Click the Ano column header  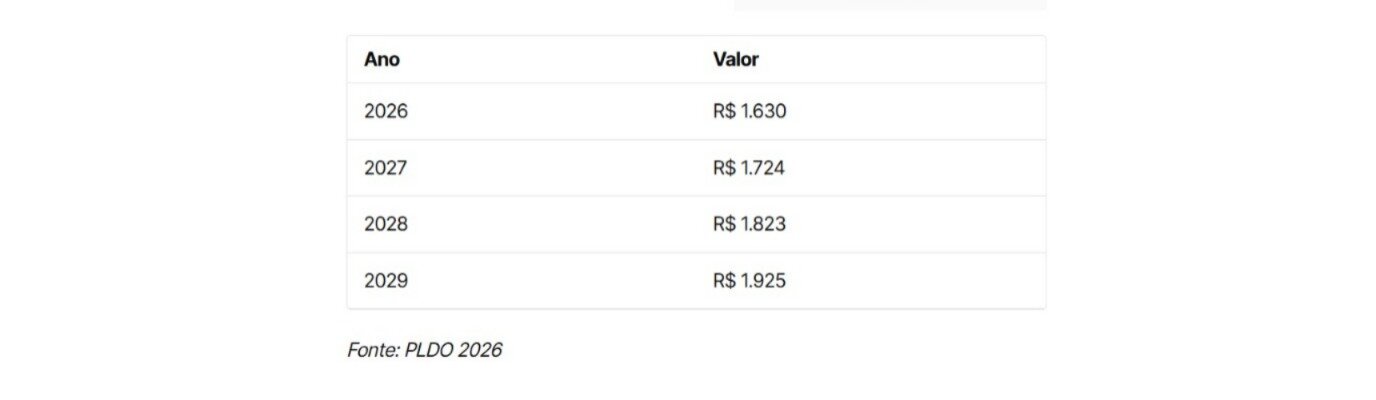pyautogui.click(x=382, y=59)
